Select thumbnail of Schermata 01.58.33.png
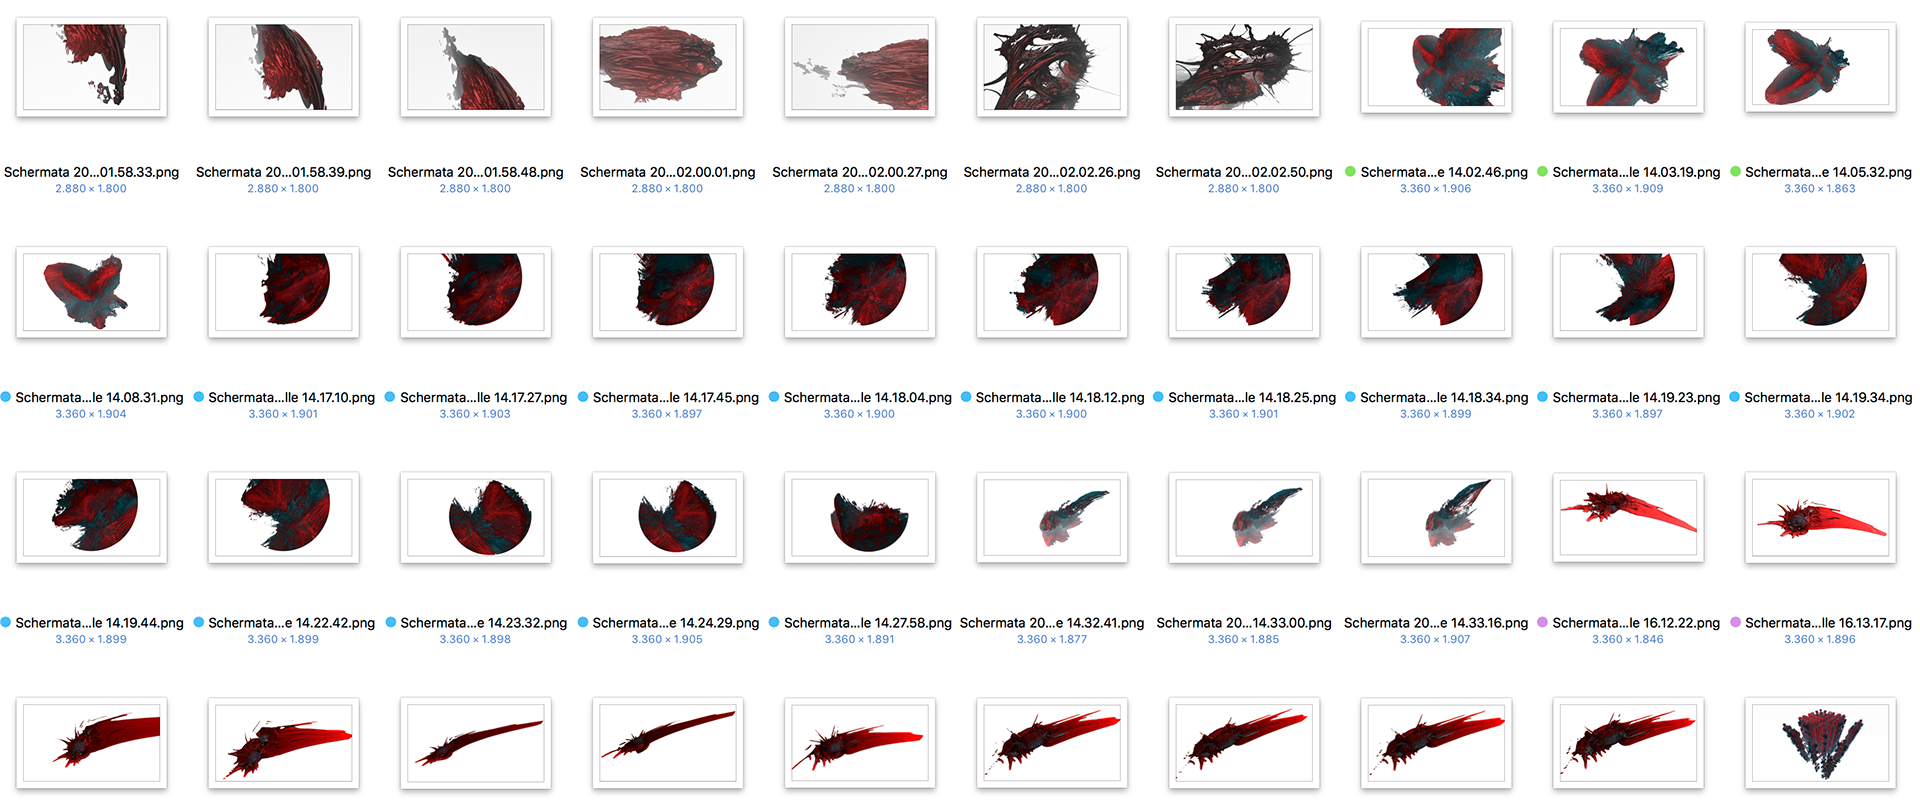This screenshot has height=812, width=1920. point(91,67)
